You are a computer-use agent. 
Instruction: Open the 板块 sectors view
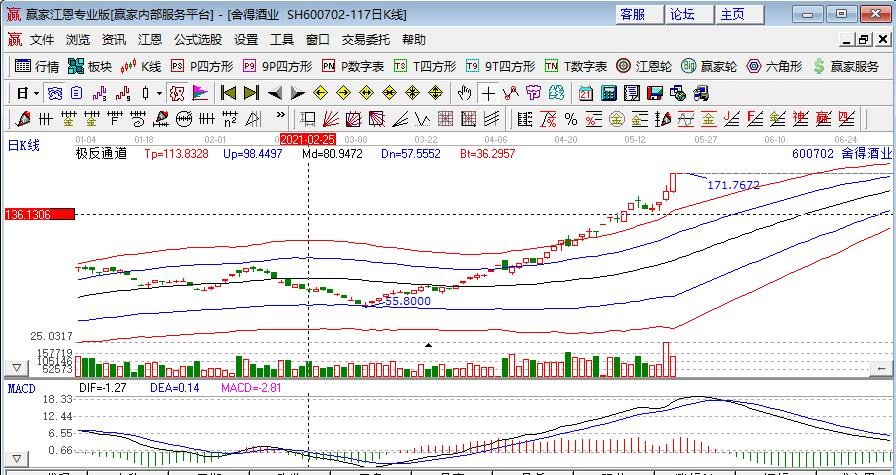click(90, 66)
